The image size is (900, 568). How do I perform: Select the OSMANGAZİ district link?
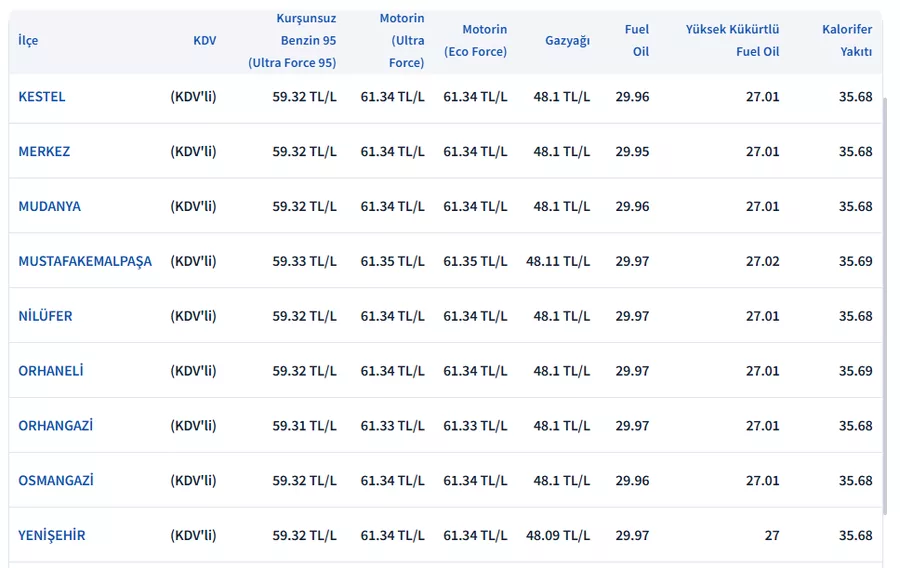pyautogui.click(x=55, y=481)
